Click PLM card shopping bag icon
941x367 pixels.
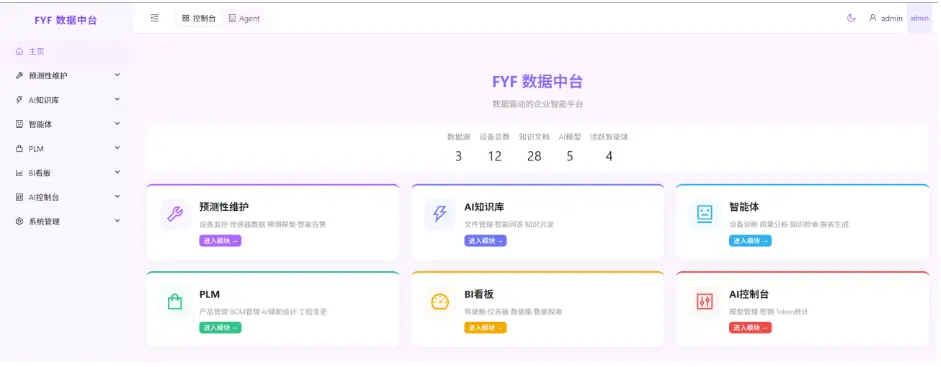coord(175,302)
